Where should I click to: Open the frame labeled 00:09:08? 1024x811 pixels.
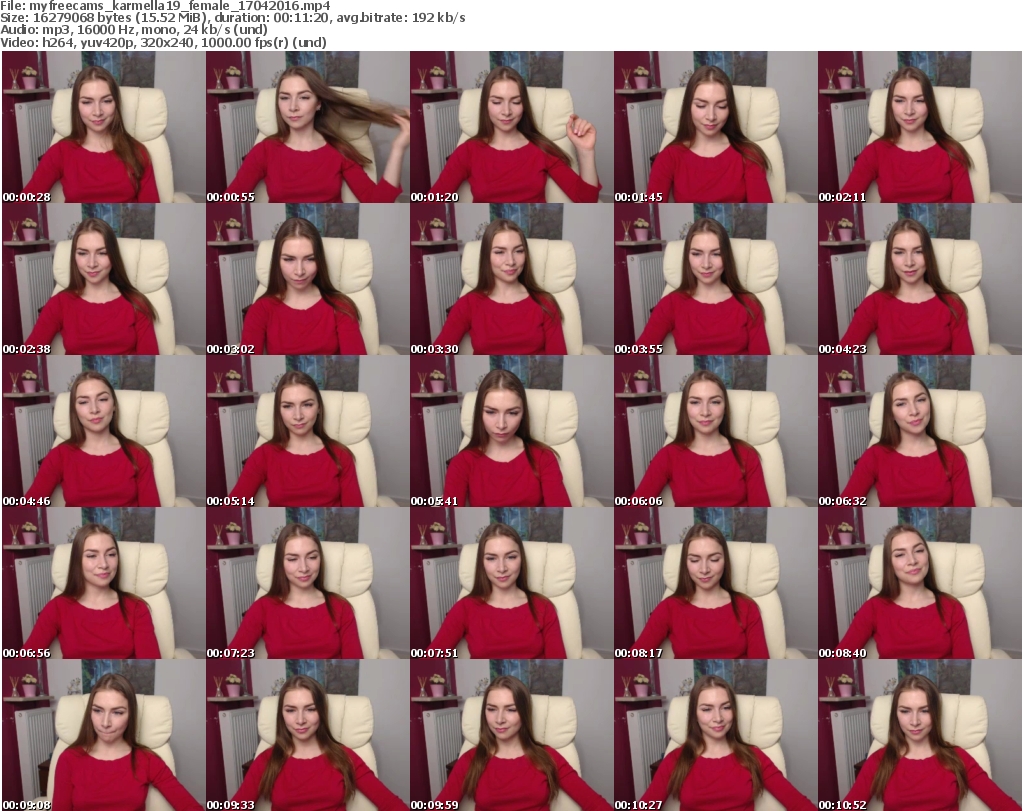[x=103, y=735]
